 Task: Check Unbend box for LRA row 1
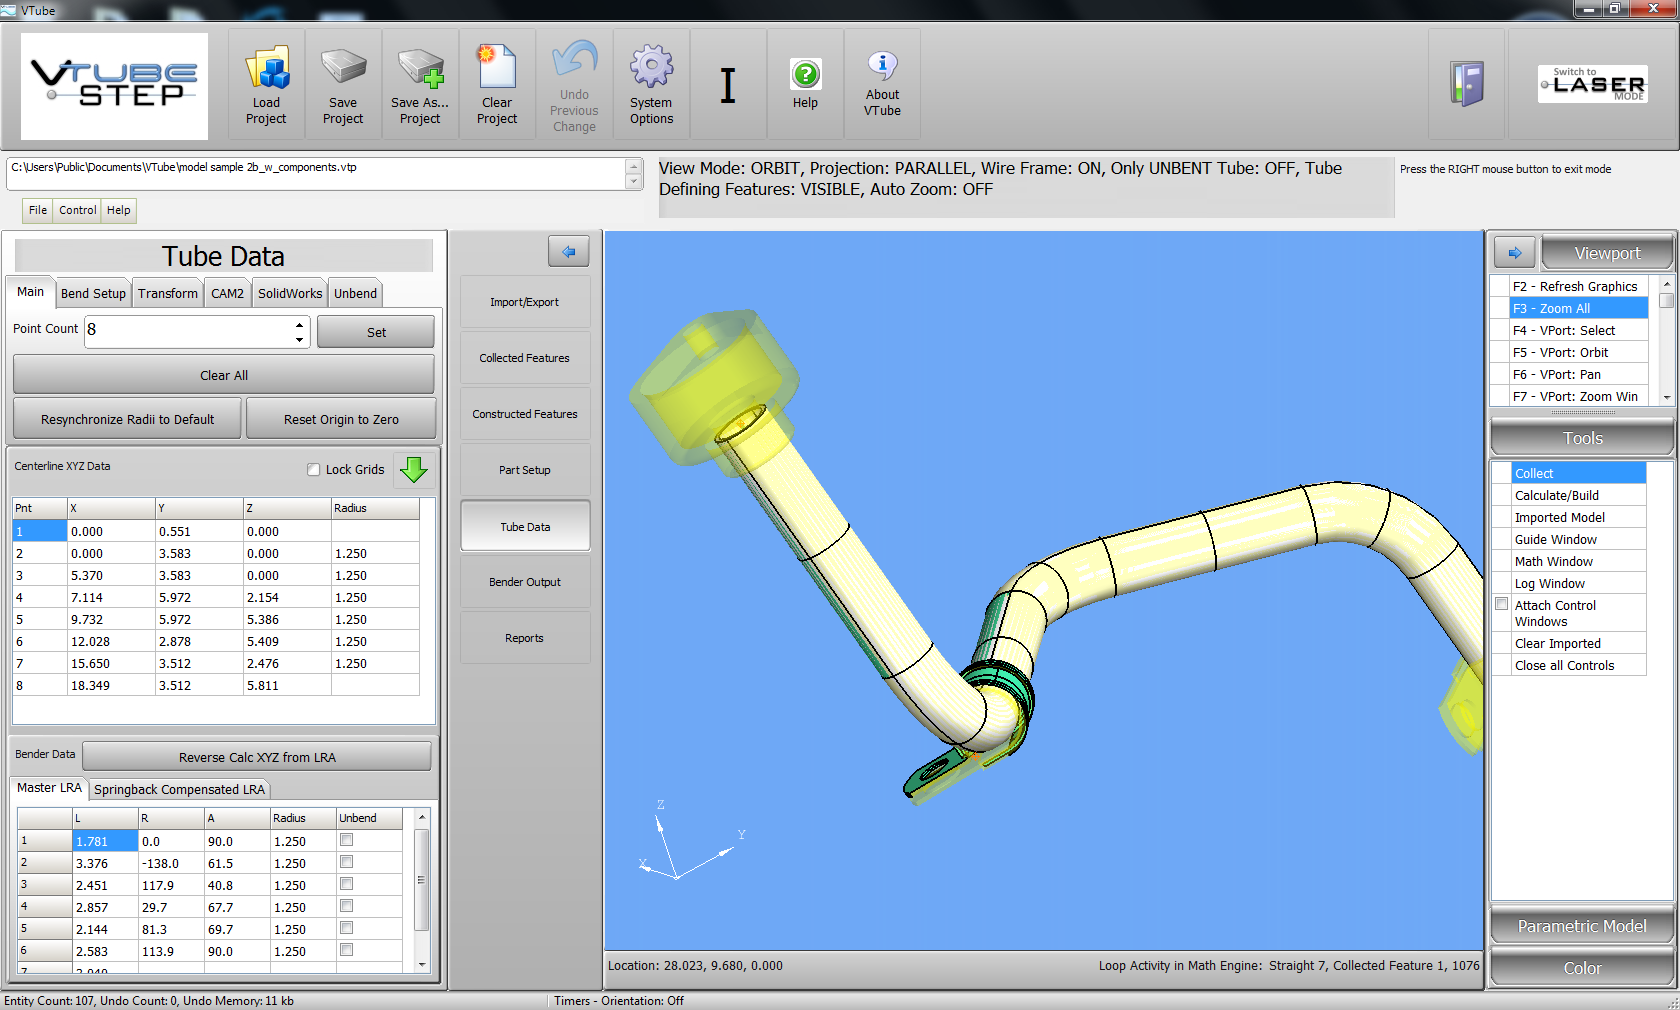pos(347,840)
